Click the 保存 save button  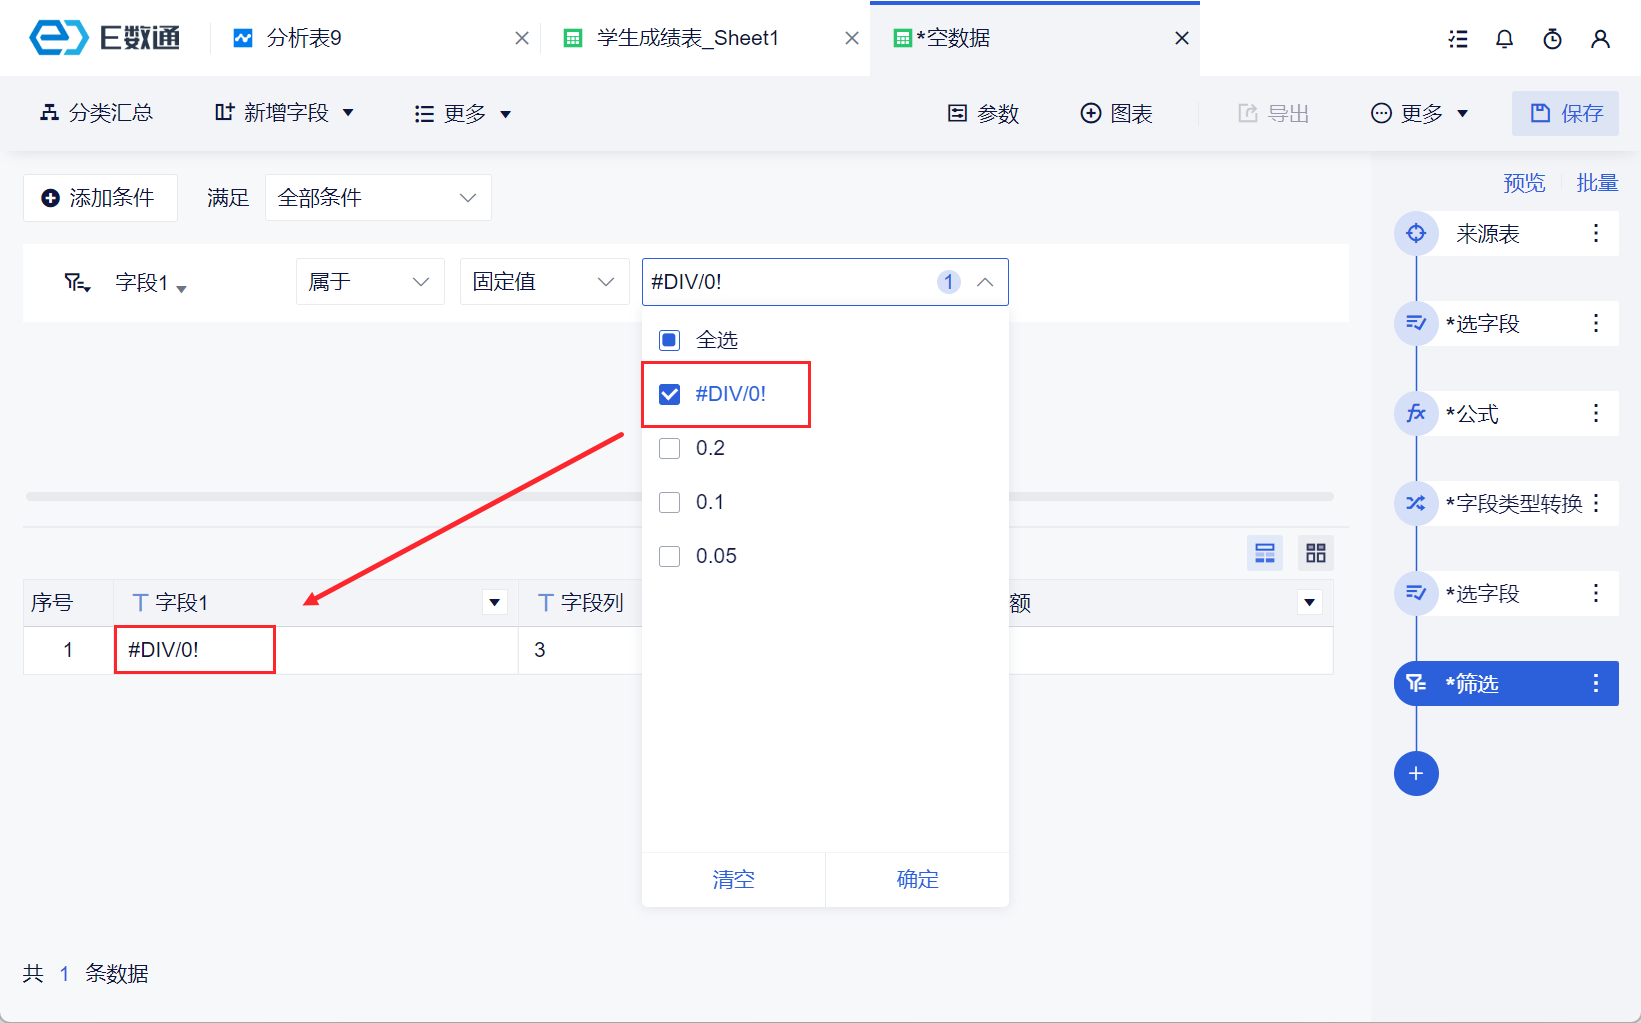click(1566, 114)
